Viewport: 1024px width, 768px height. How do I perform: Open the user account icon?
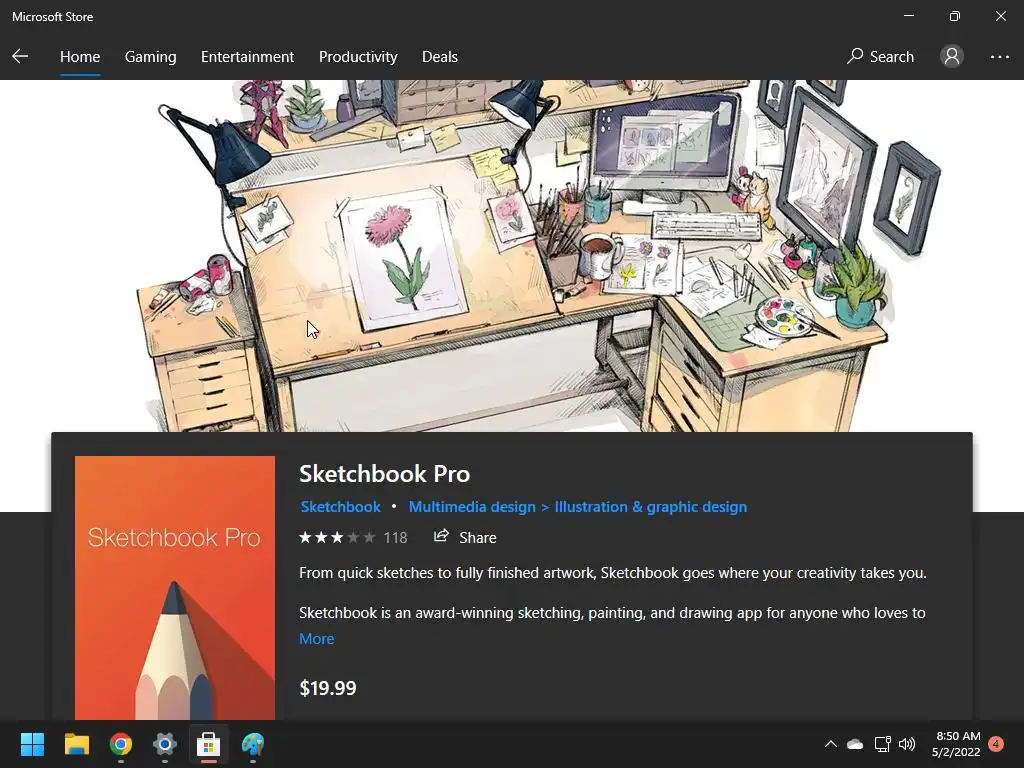(952, 57)
